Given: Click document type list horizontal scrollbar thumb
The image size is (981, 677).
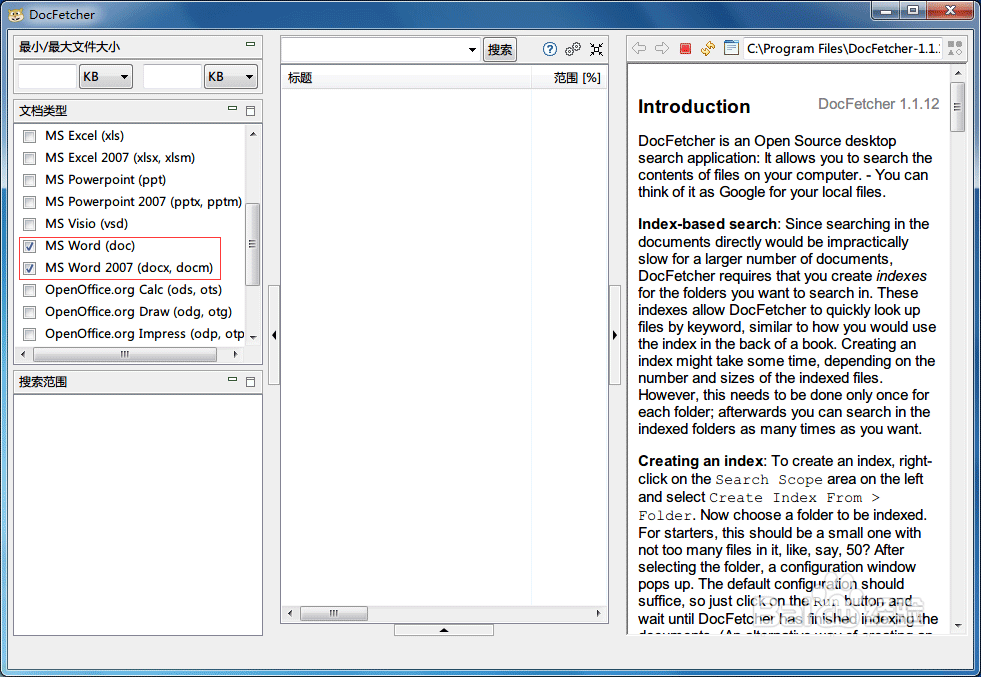Looking at the screenshot, I should (125, 354).
